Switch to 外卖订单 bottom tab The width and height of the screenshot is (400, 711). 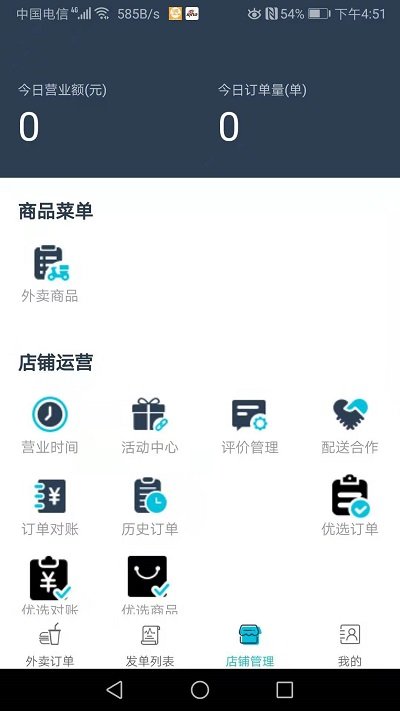coord(50,645)
